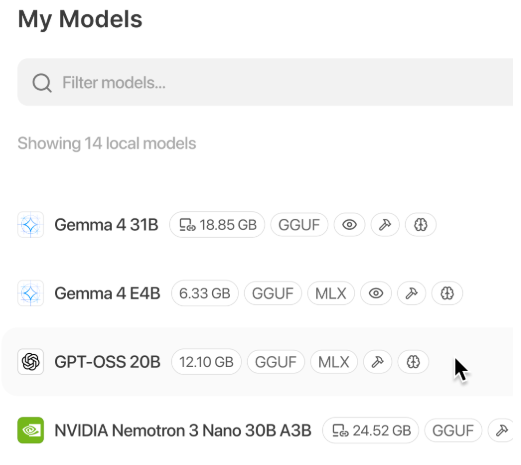Click the NVIDIA Nemotron logo icon
521x465 pixels.
(x=30, y=430)
